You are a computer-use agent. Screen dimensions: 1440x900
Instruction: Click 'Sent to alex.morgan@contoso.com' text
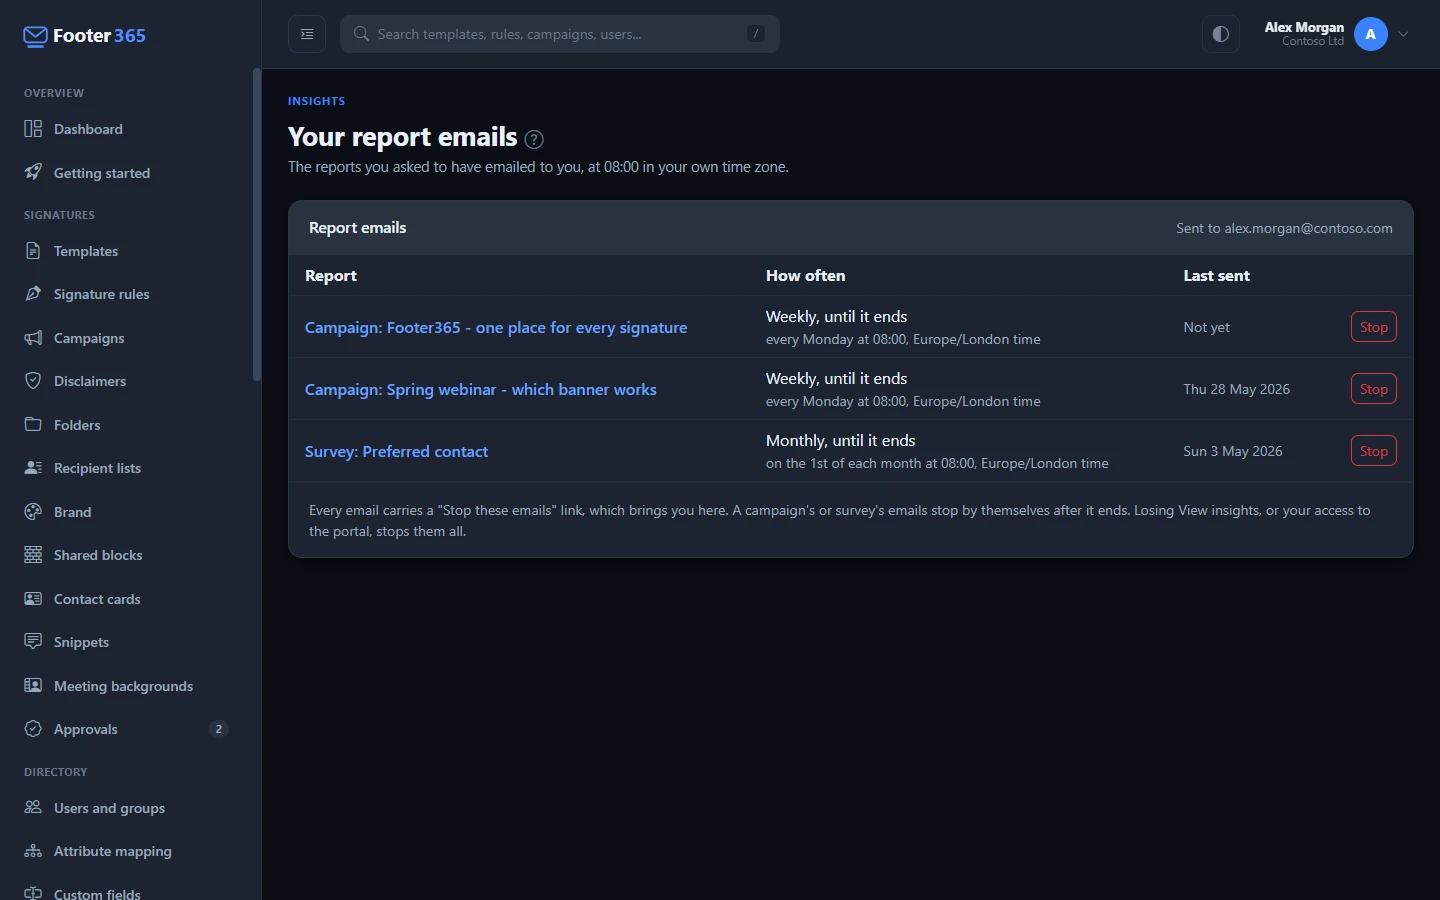click(x=1284, y=228)
